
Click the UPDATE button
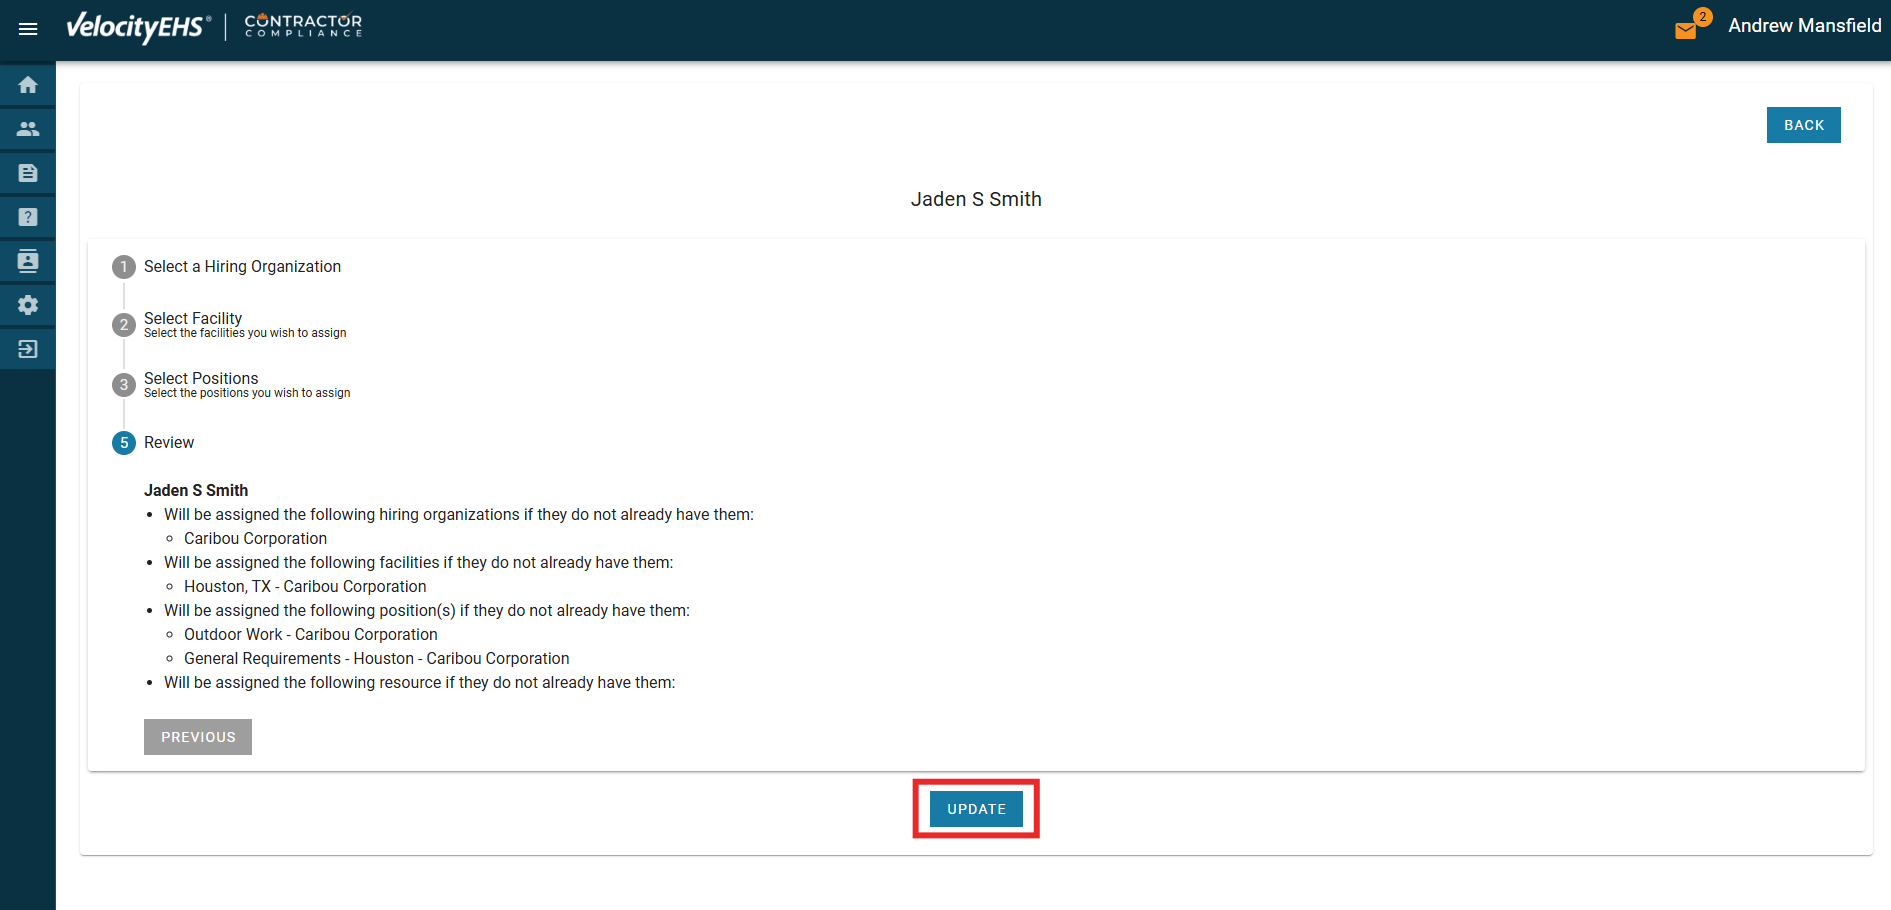coord(976,809)
